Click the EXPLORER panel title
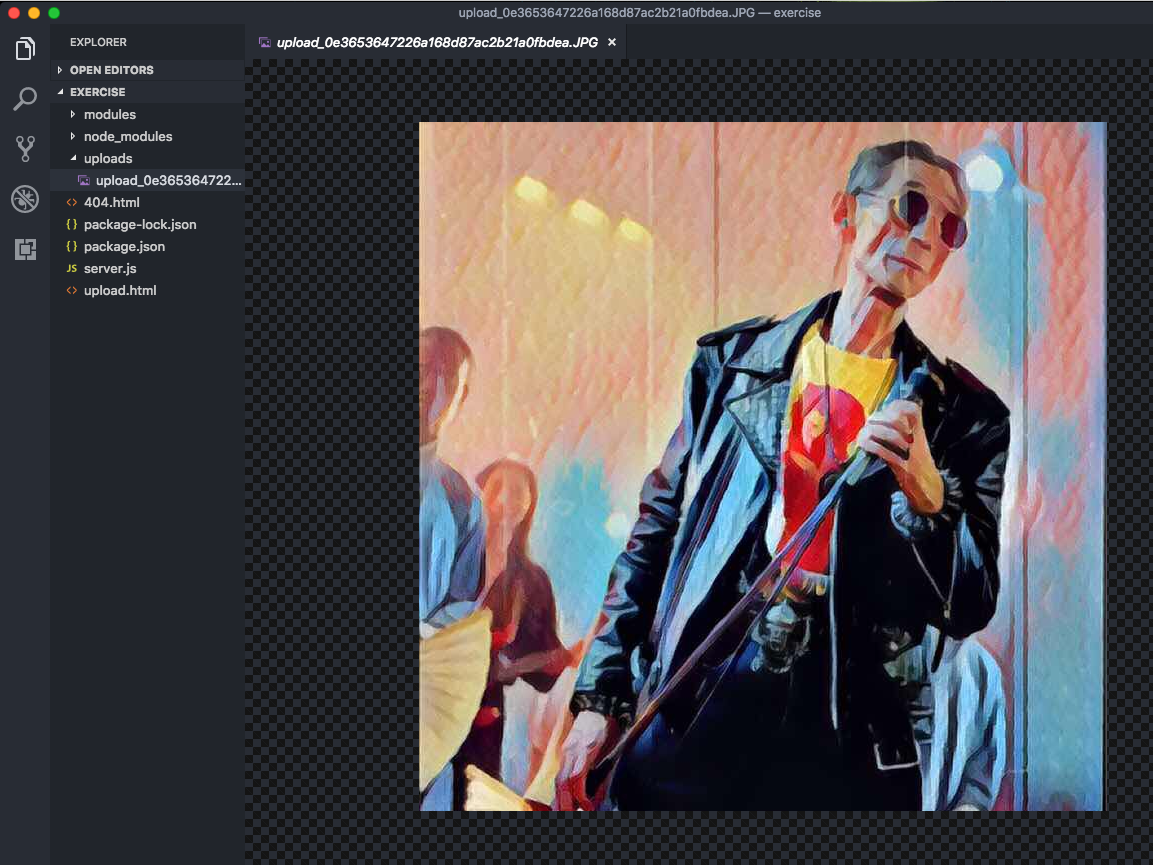Screen dimensions: 1153x865 point(99,43)
